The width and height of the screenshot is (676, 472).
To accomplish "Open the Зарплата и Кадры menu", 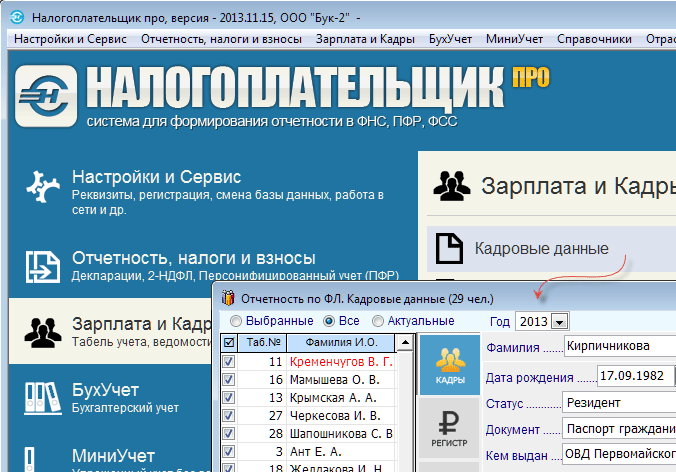I will click(x=365, y=39).
